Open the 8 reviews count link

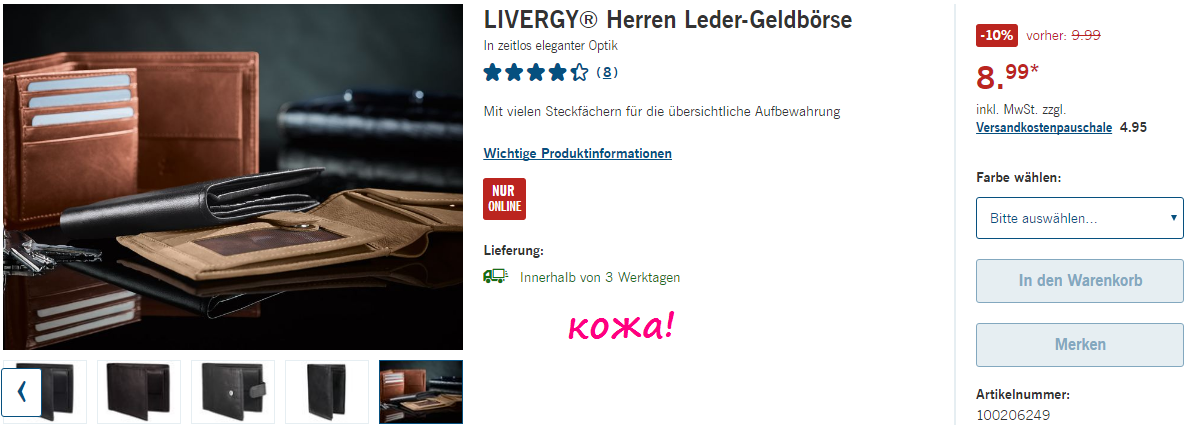point(607,73)
